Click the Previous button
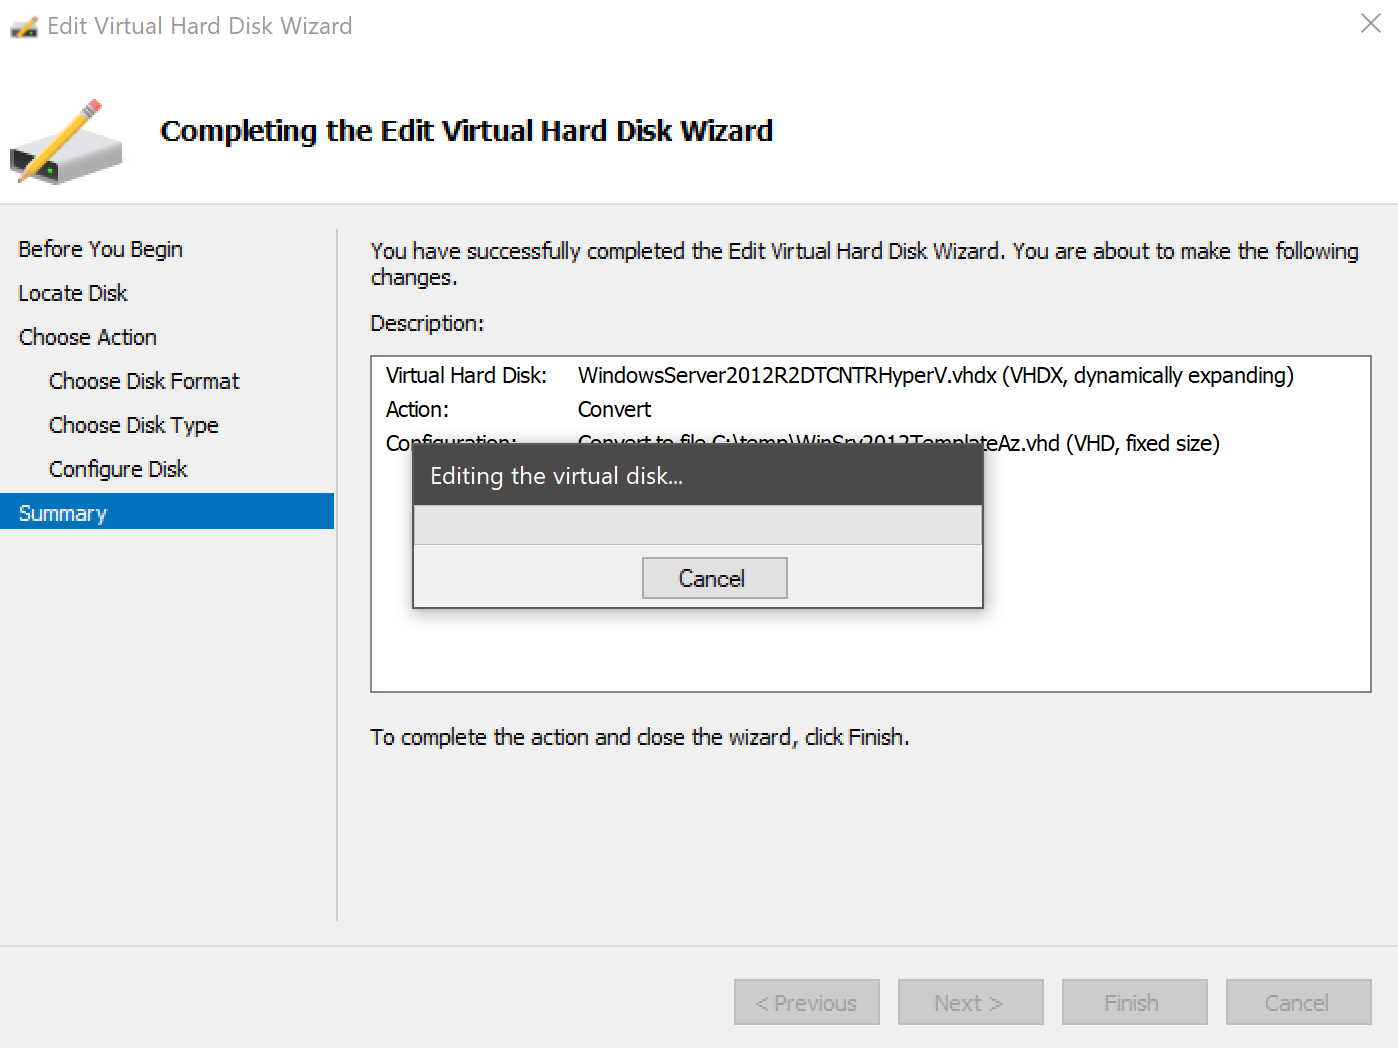 pyautogui.click(x=806, y=1002)
